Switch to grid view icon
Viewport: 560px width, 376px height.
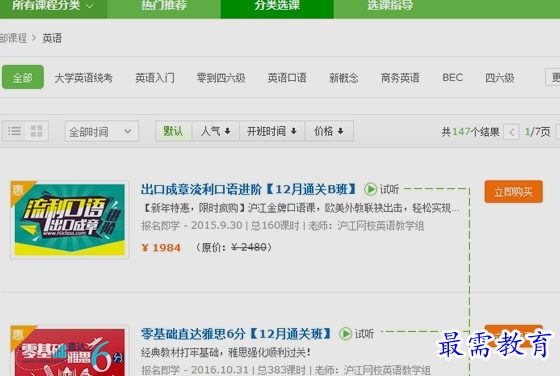point(36,131)
